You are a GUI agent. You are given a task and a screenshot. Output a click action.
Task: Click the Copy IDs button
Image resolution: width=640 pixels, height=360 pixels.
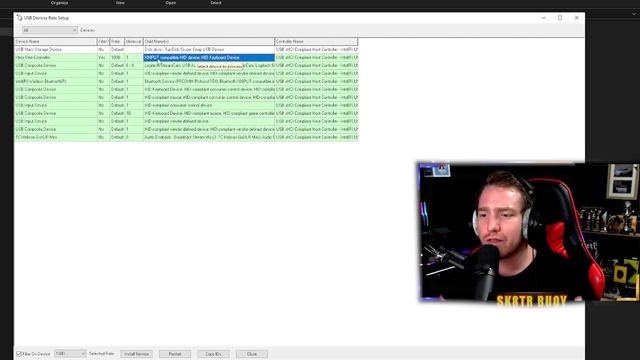[213, 354]
